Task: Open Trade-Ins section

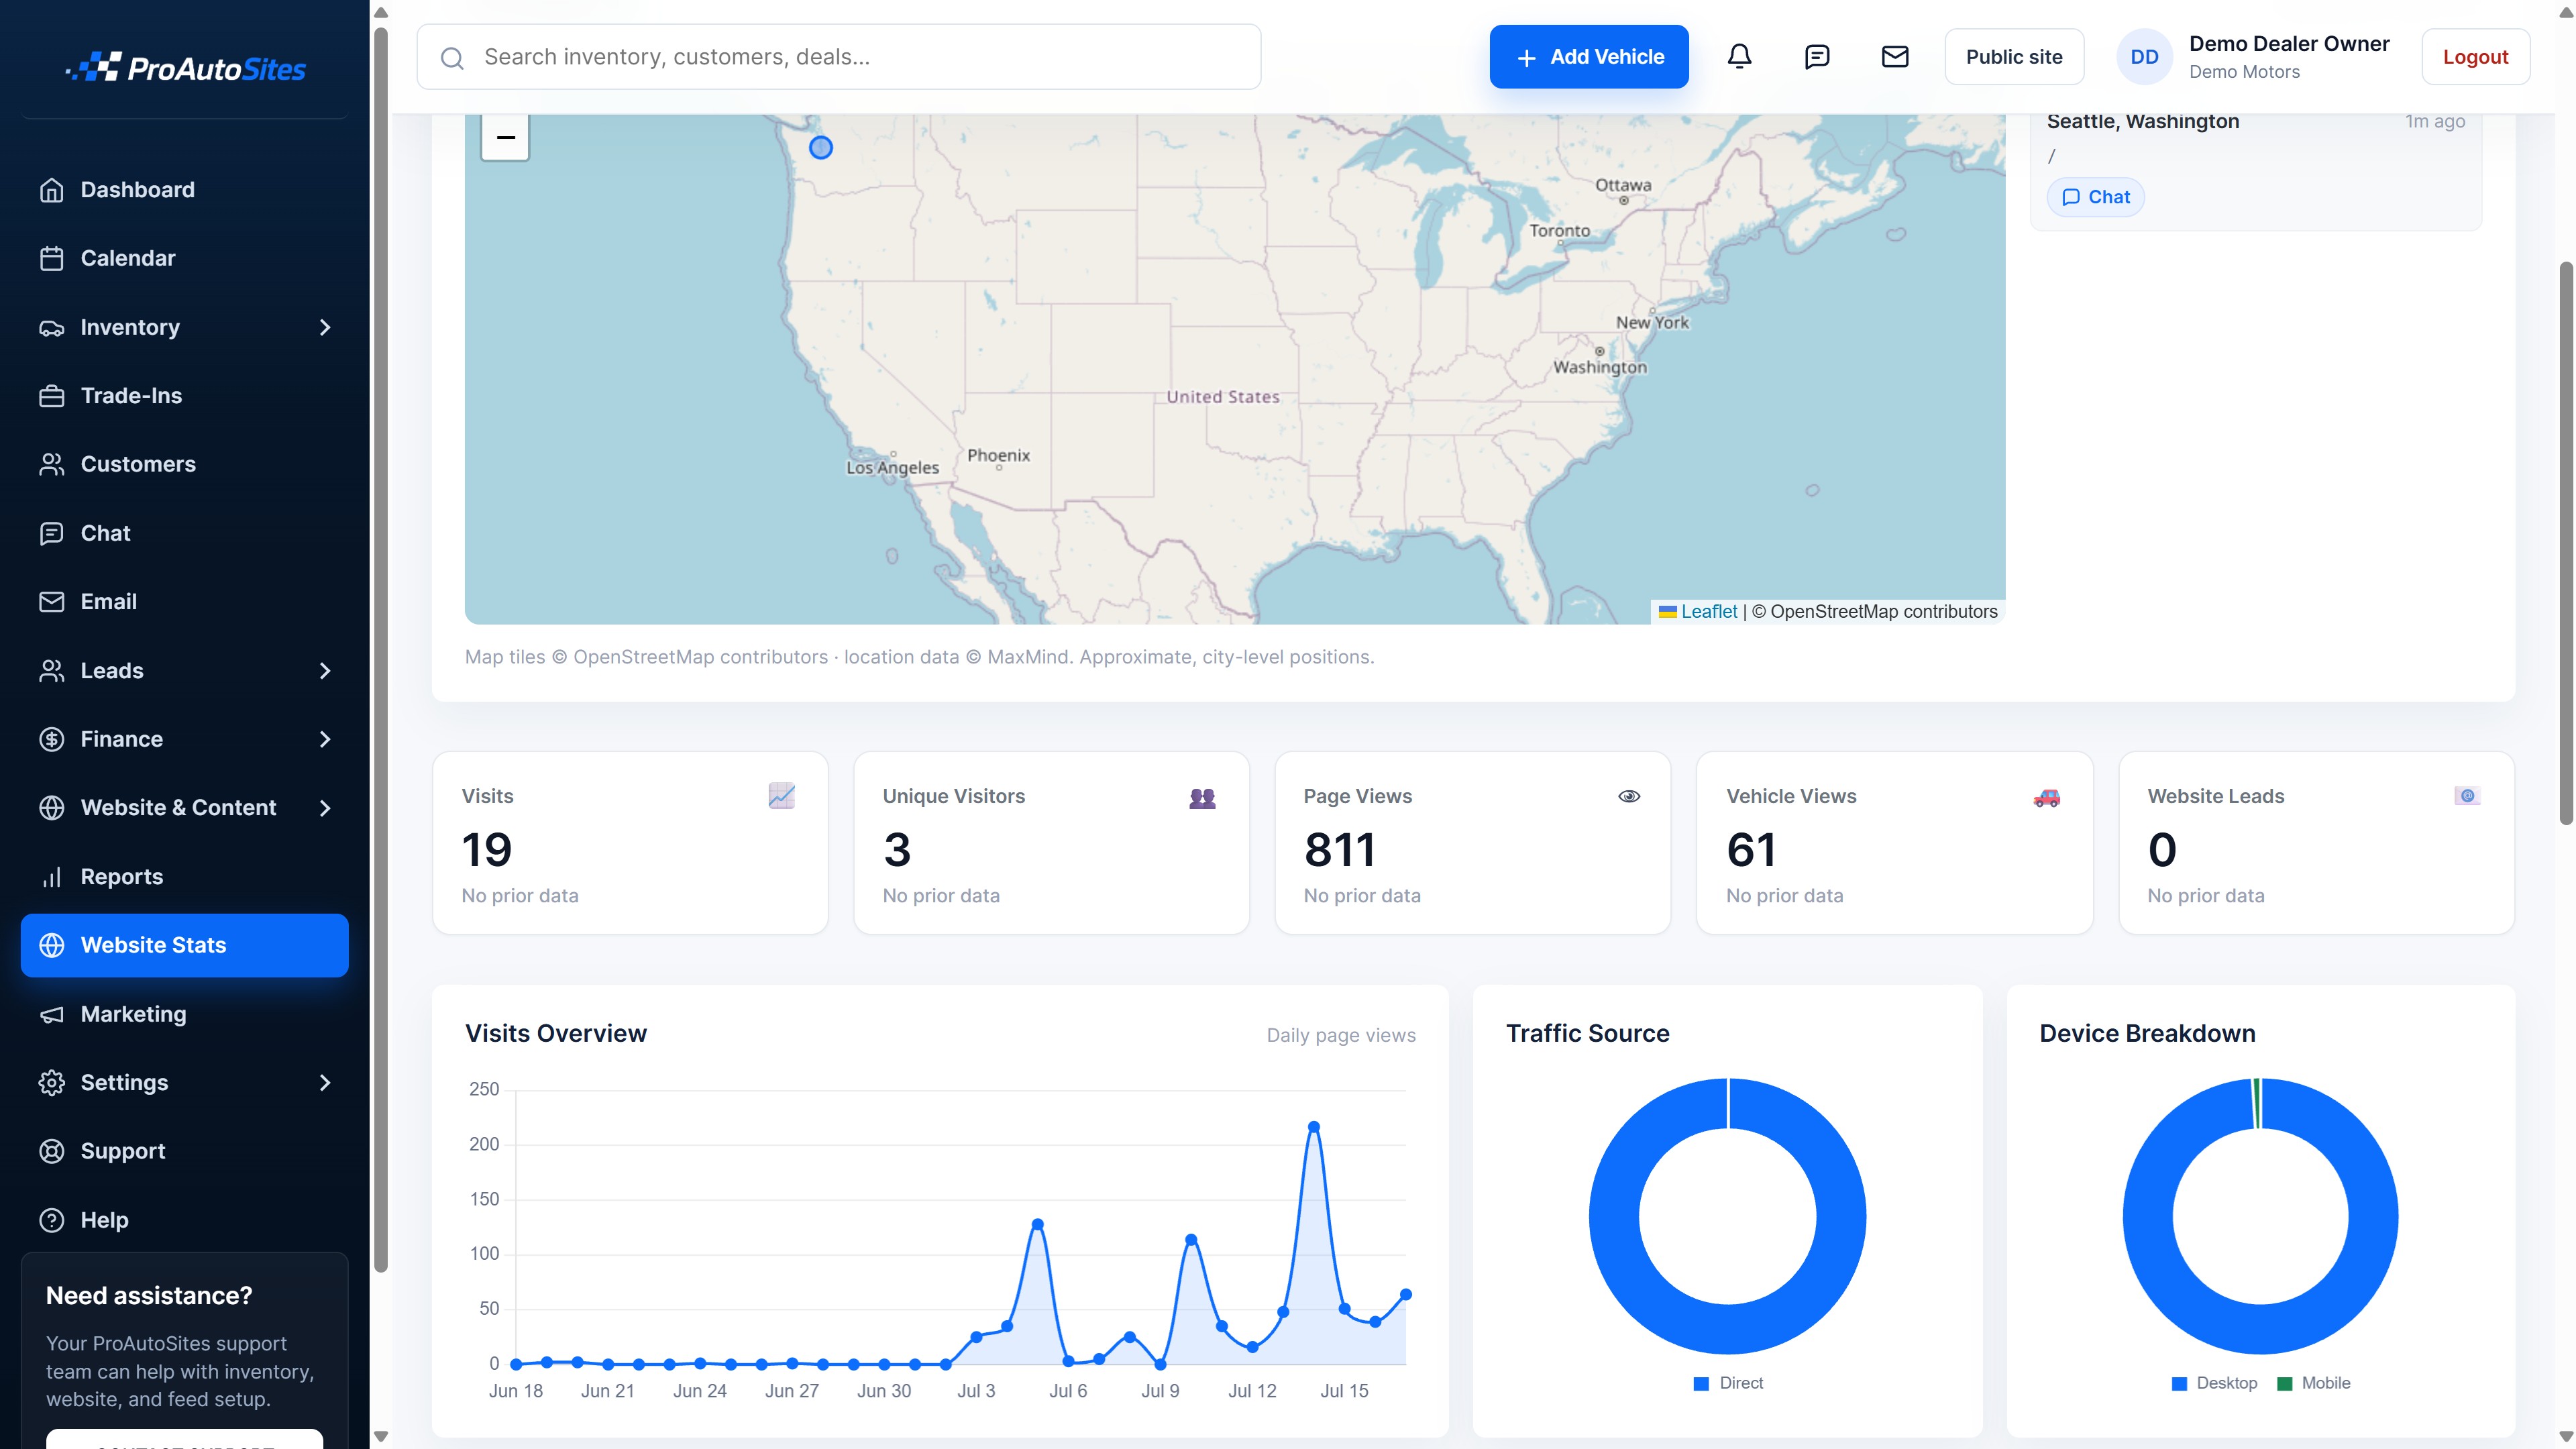Action: [x=184, y=396]
